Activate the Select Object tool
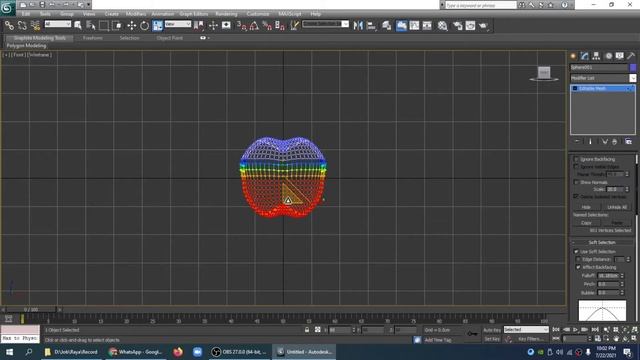The width and height of the screenshot is (640, 360). tap(78, 26)
